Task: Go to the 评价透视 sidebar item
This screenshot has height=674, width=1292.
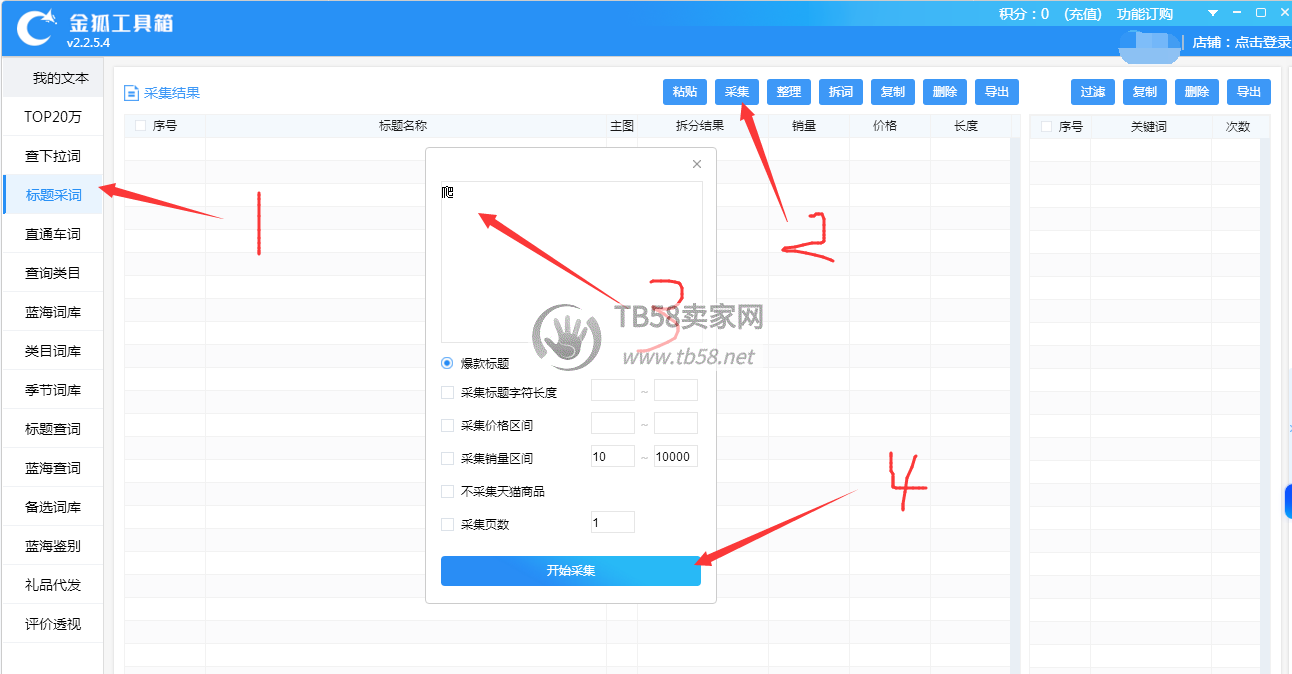Action: coord(53,624)
